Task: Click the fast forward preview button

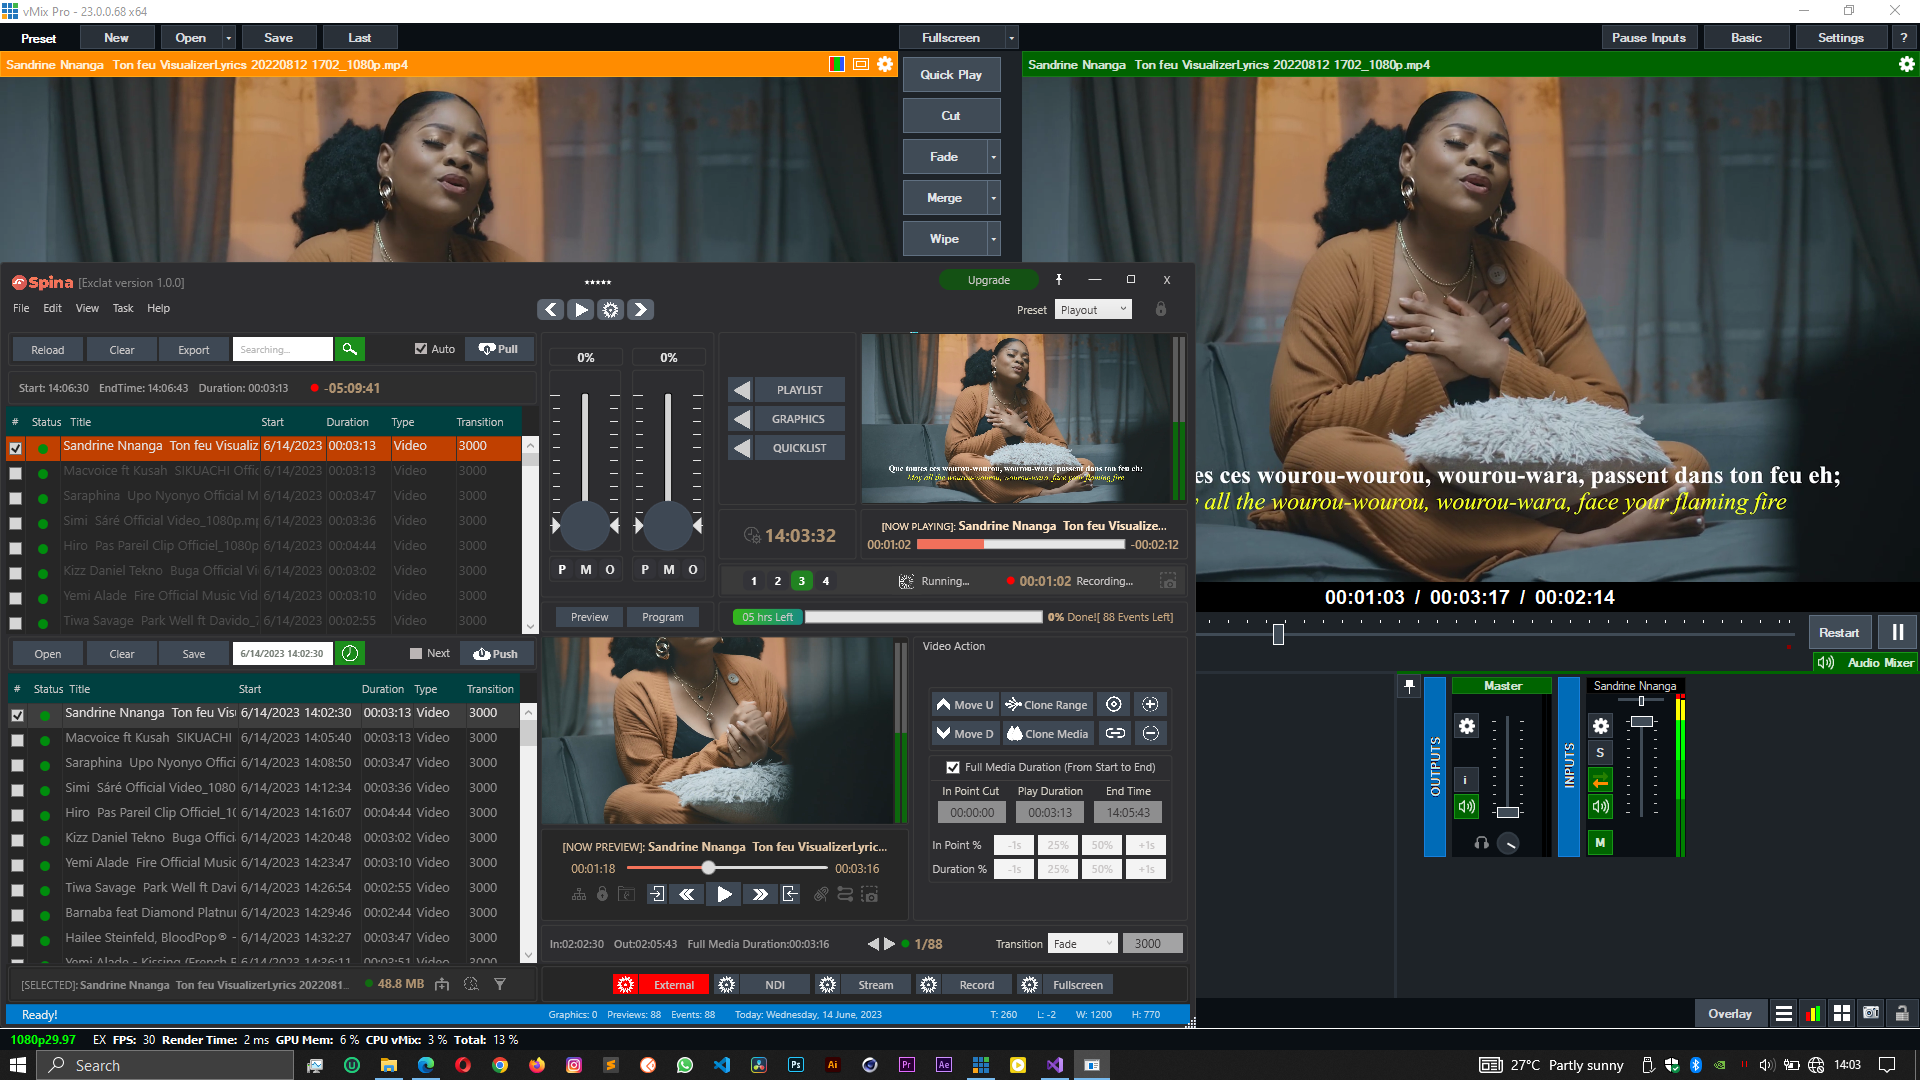Action: [760, 894]
